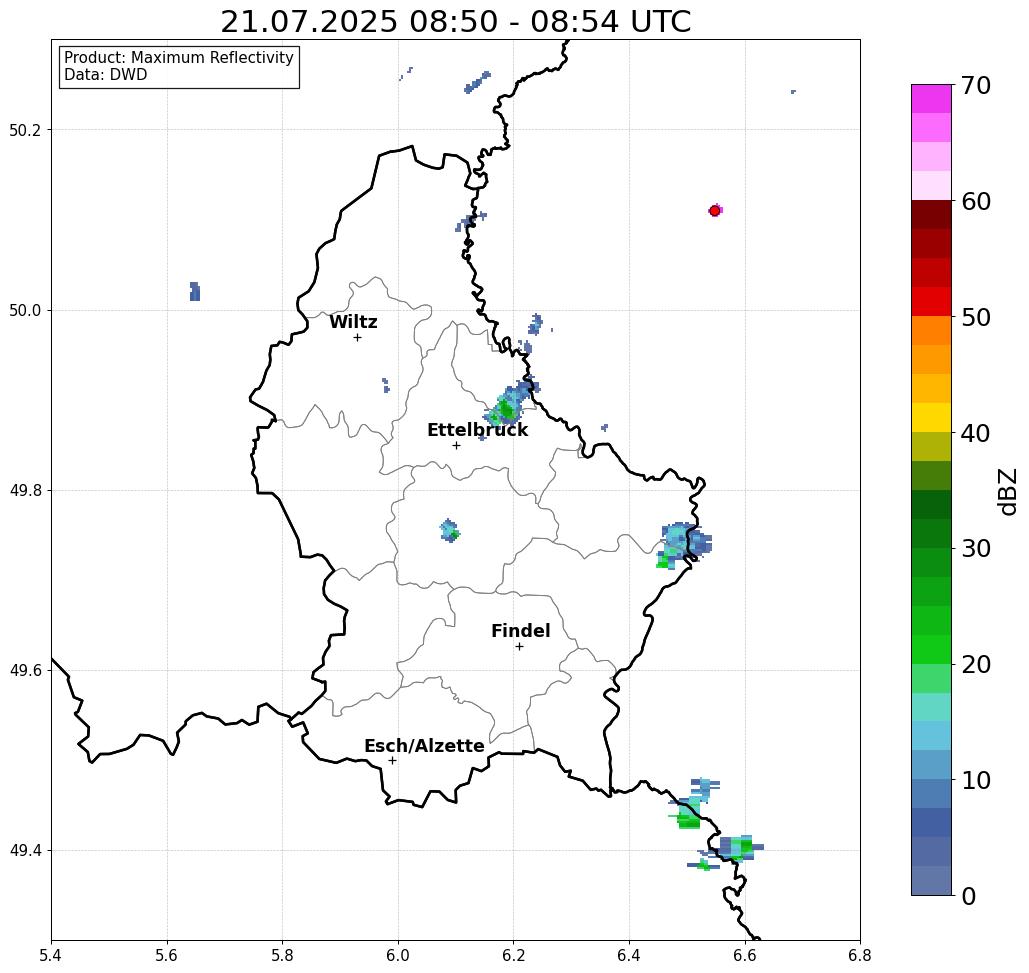
Task: Click the 'Product: Maximum Reflectivity' label
Action: (x=178, y=58)
